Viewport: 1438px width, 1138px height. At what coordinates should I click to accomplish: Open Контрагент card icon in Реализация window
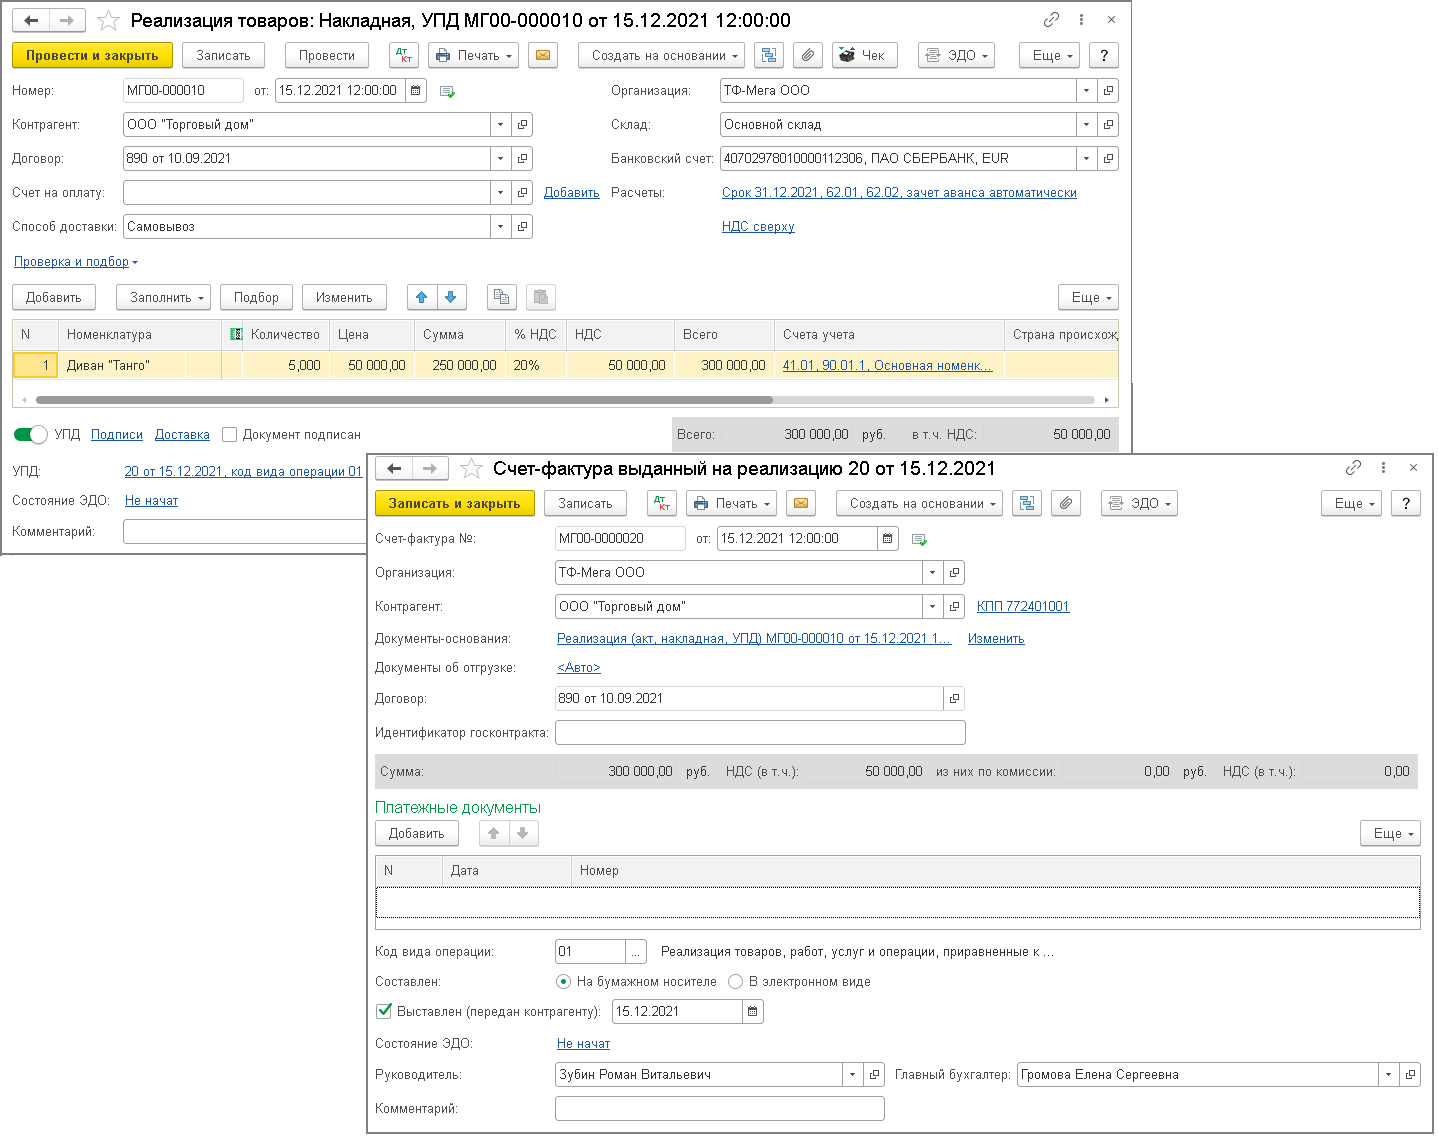(522, 124)
